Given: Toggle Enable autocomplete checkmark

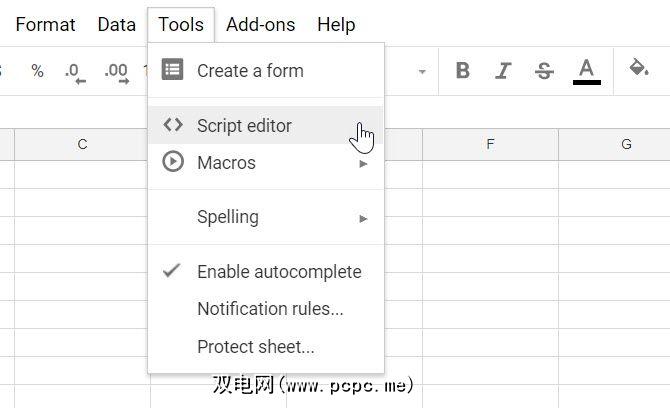Looking at the screenshot, I should [x=173, y=271].
